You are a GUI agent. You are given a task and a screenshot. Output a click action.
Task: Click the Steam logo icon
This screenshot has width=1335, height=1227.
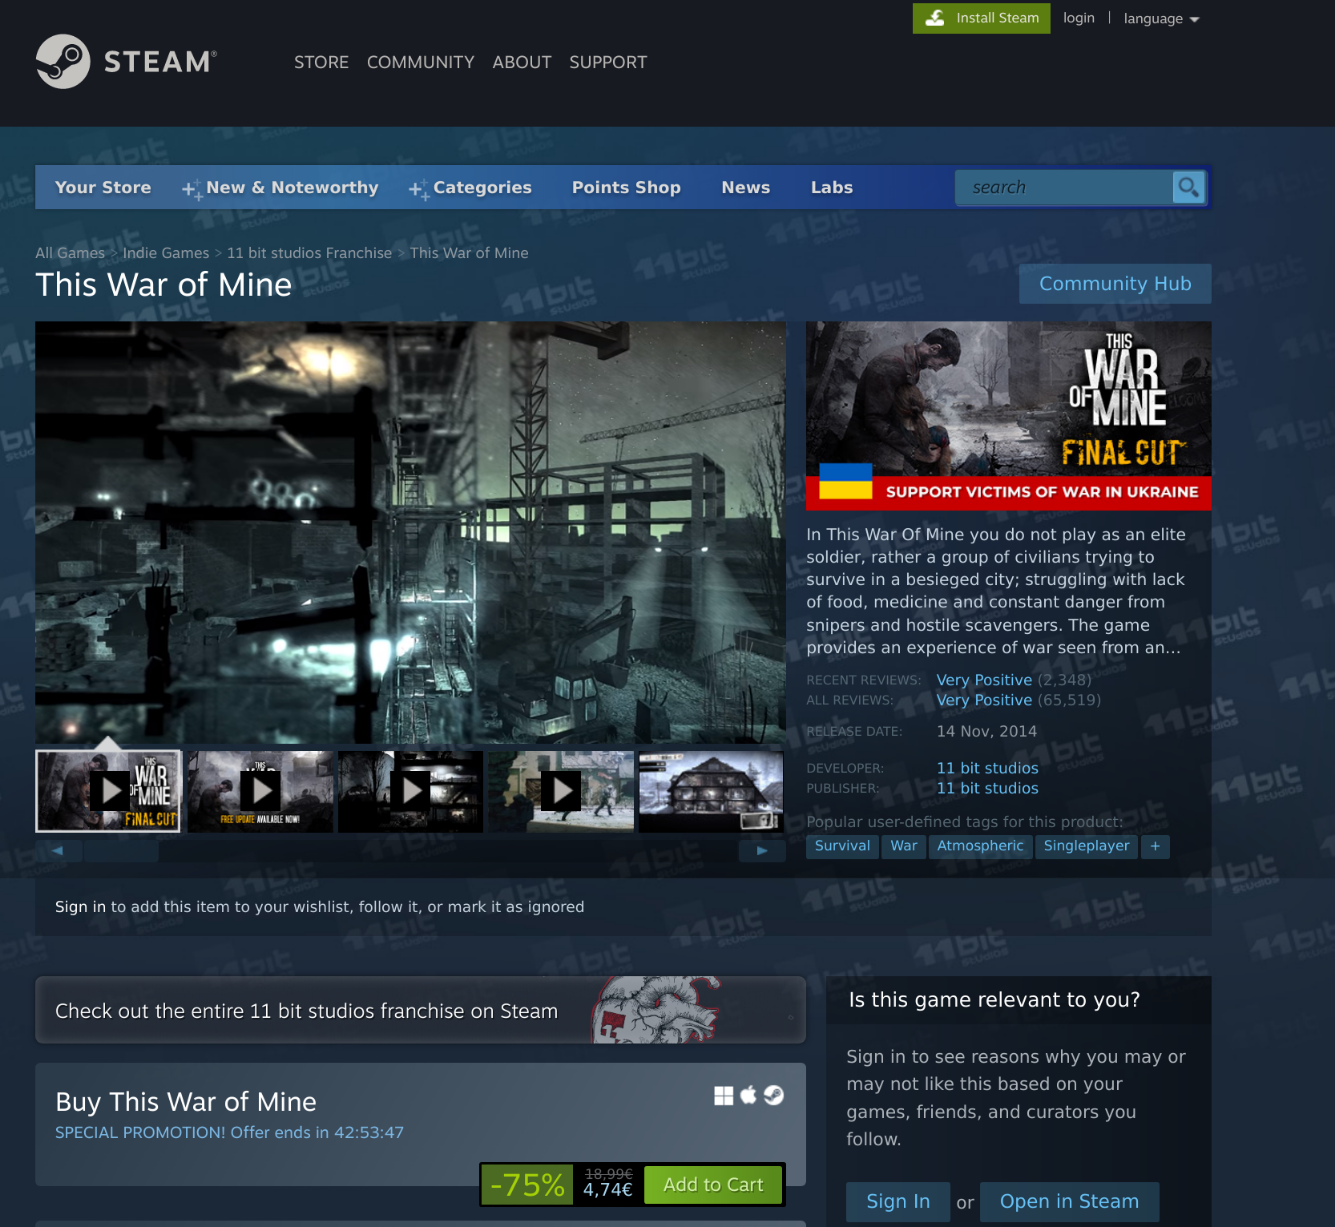point(63,62)
